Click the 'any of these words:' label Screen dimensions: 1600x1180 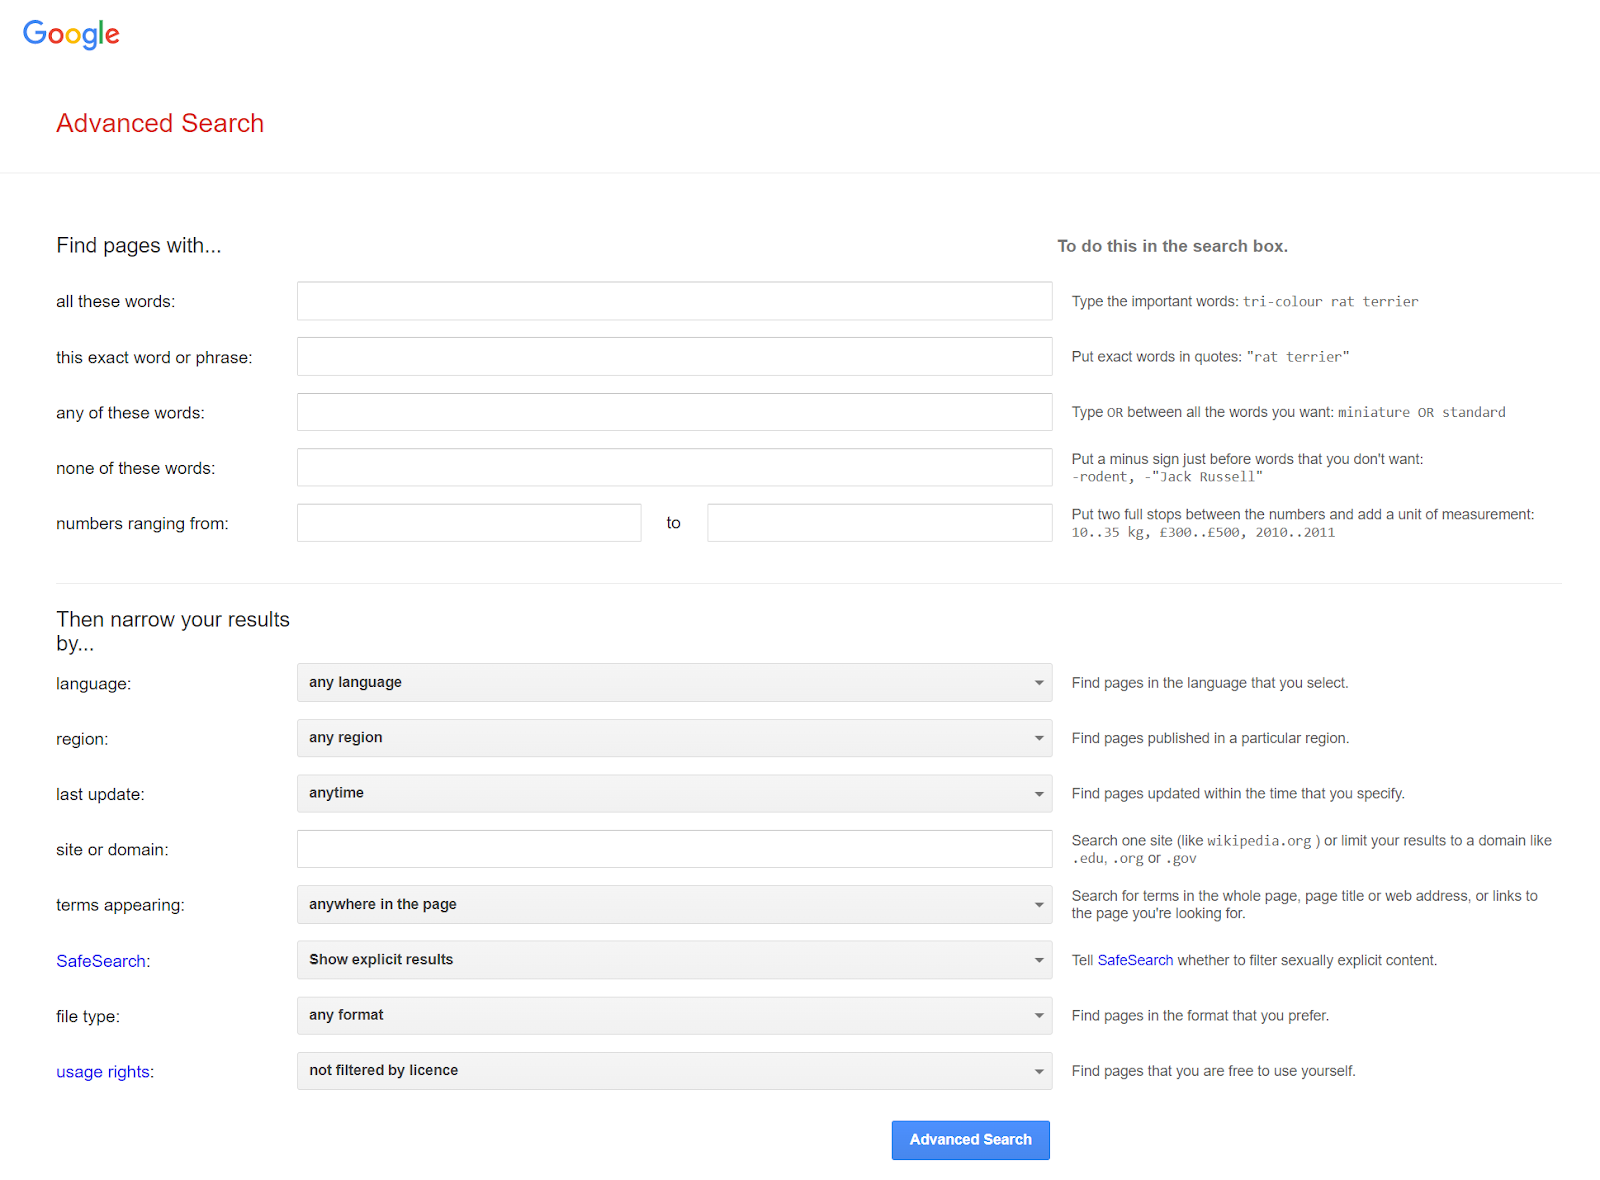(130, 413)
